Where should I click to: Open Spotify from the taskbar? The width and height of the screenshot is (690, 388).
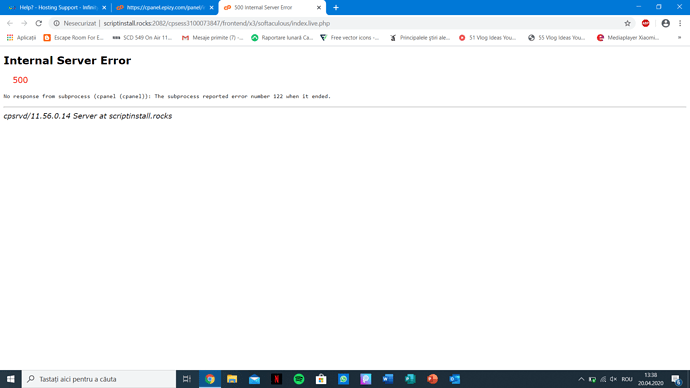299,379
